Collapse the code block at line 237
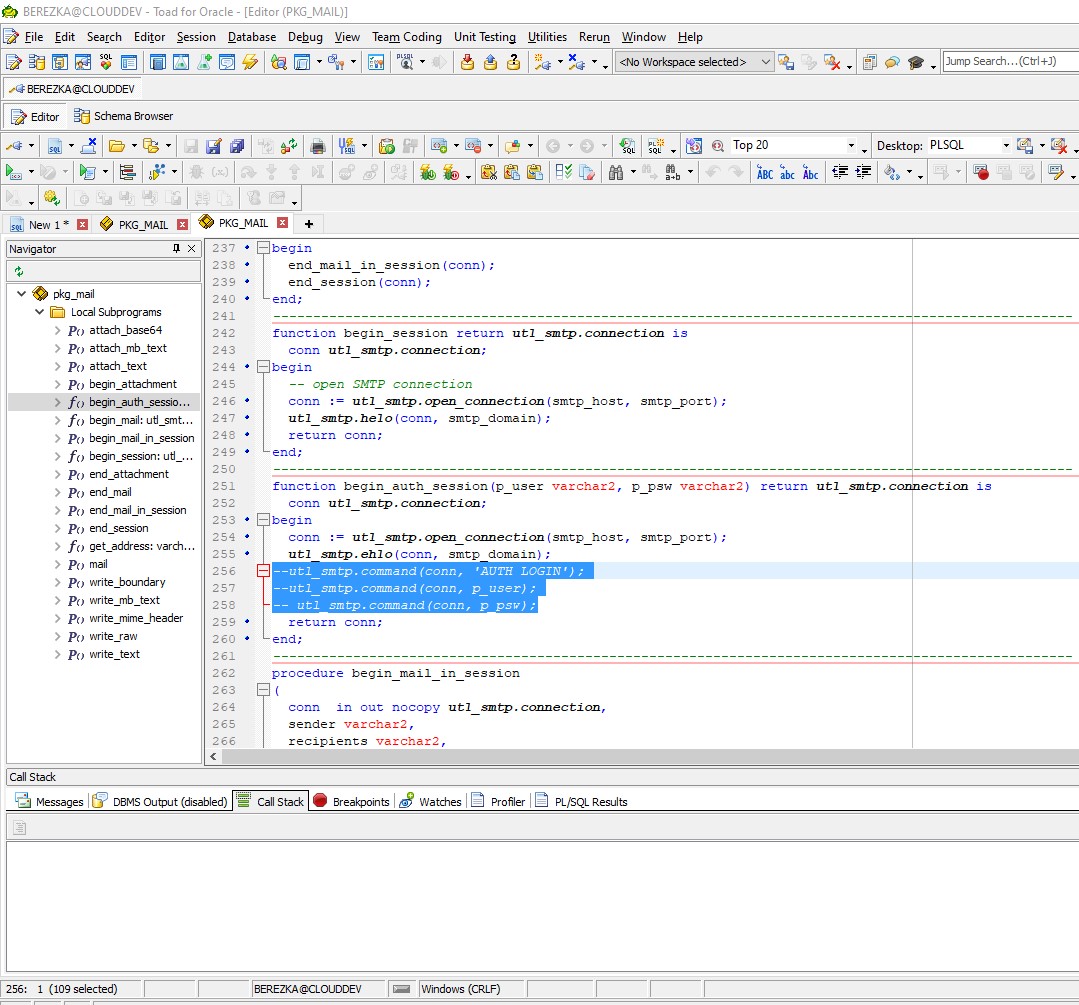This screenshot has height=1005, width=1079. [x=263, y=248]
